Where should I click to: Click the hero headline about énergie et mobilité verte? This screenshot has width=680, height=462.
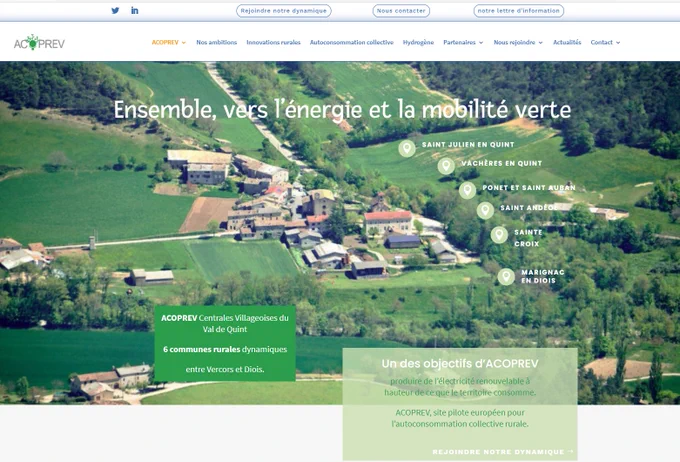342,109
